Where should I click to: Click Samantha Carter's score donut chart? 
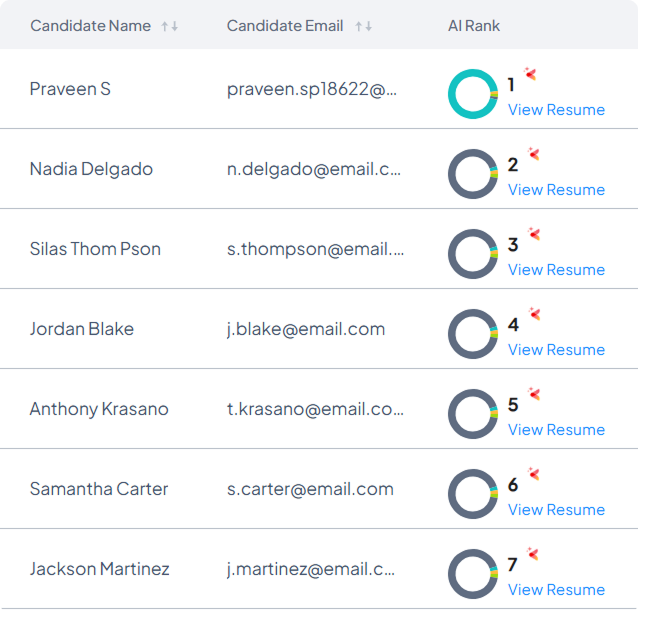pyautogui.click(x=473, y=494)
